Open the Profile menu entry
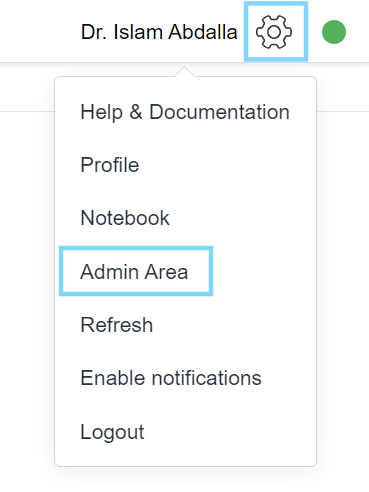The height and width of the screenshot is (492, 369). [110, 165]
